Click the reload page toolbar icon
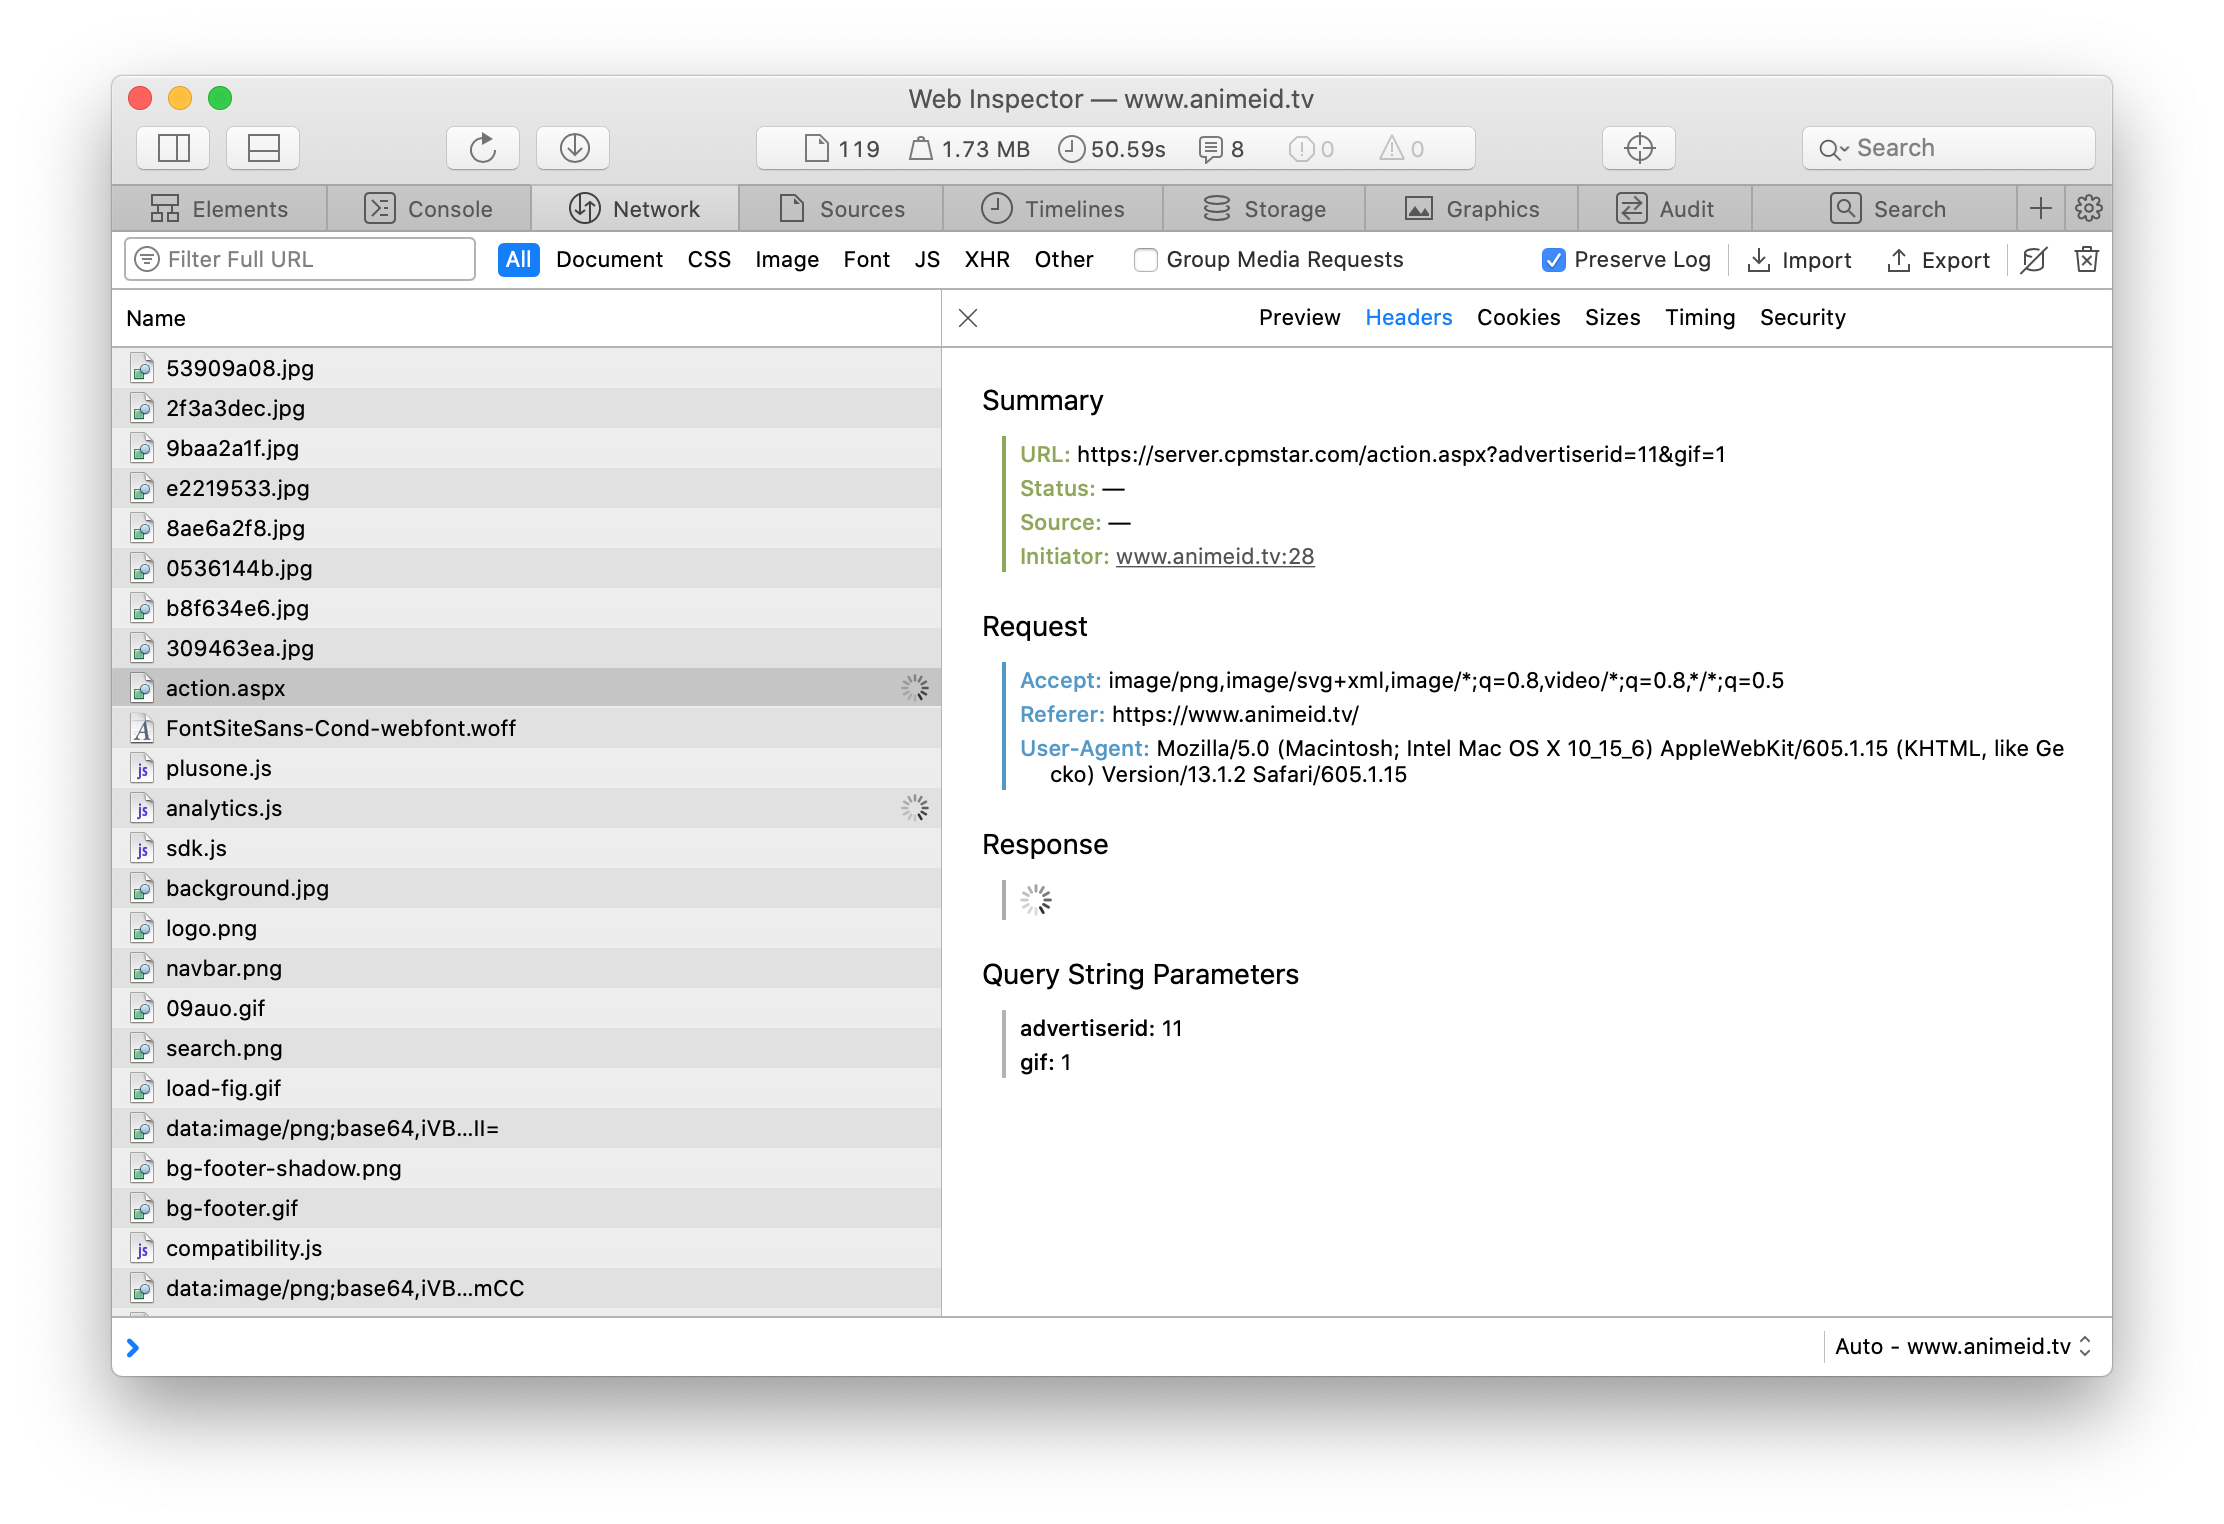The image size is (2224, 1524). (482, 149)
